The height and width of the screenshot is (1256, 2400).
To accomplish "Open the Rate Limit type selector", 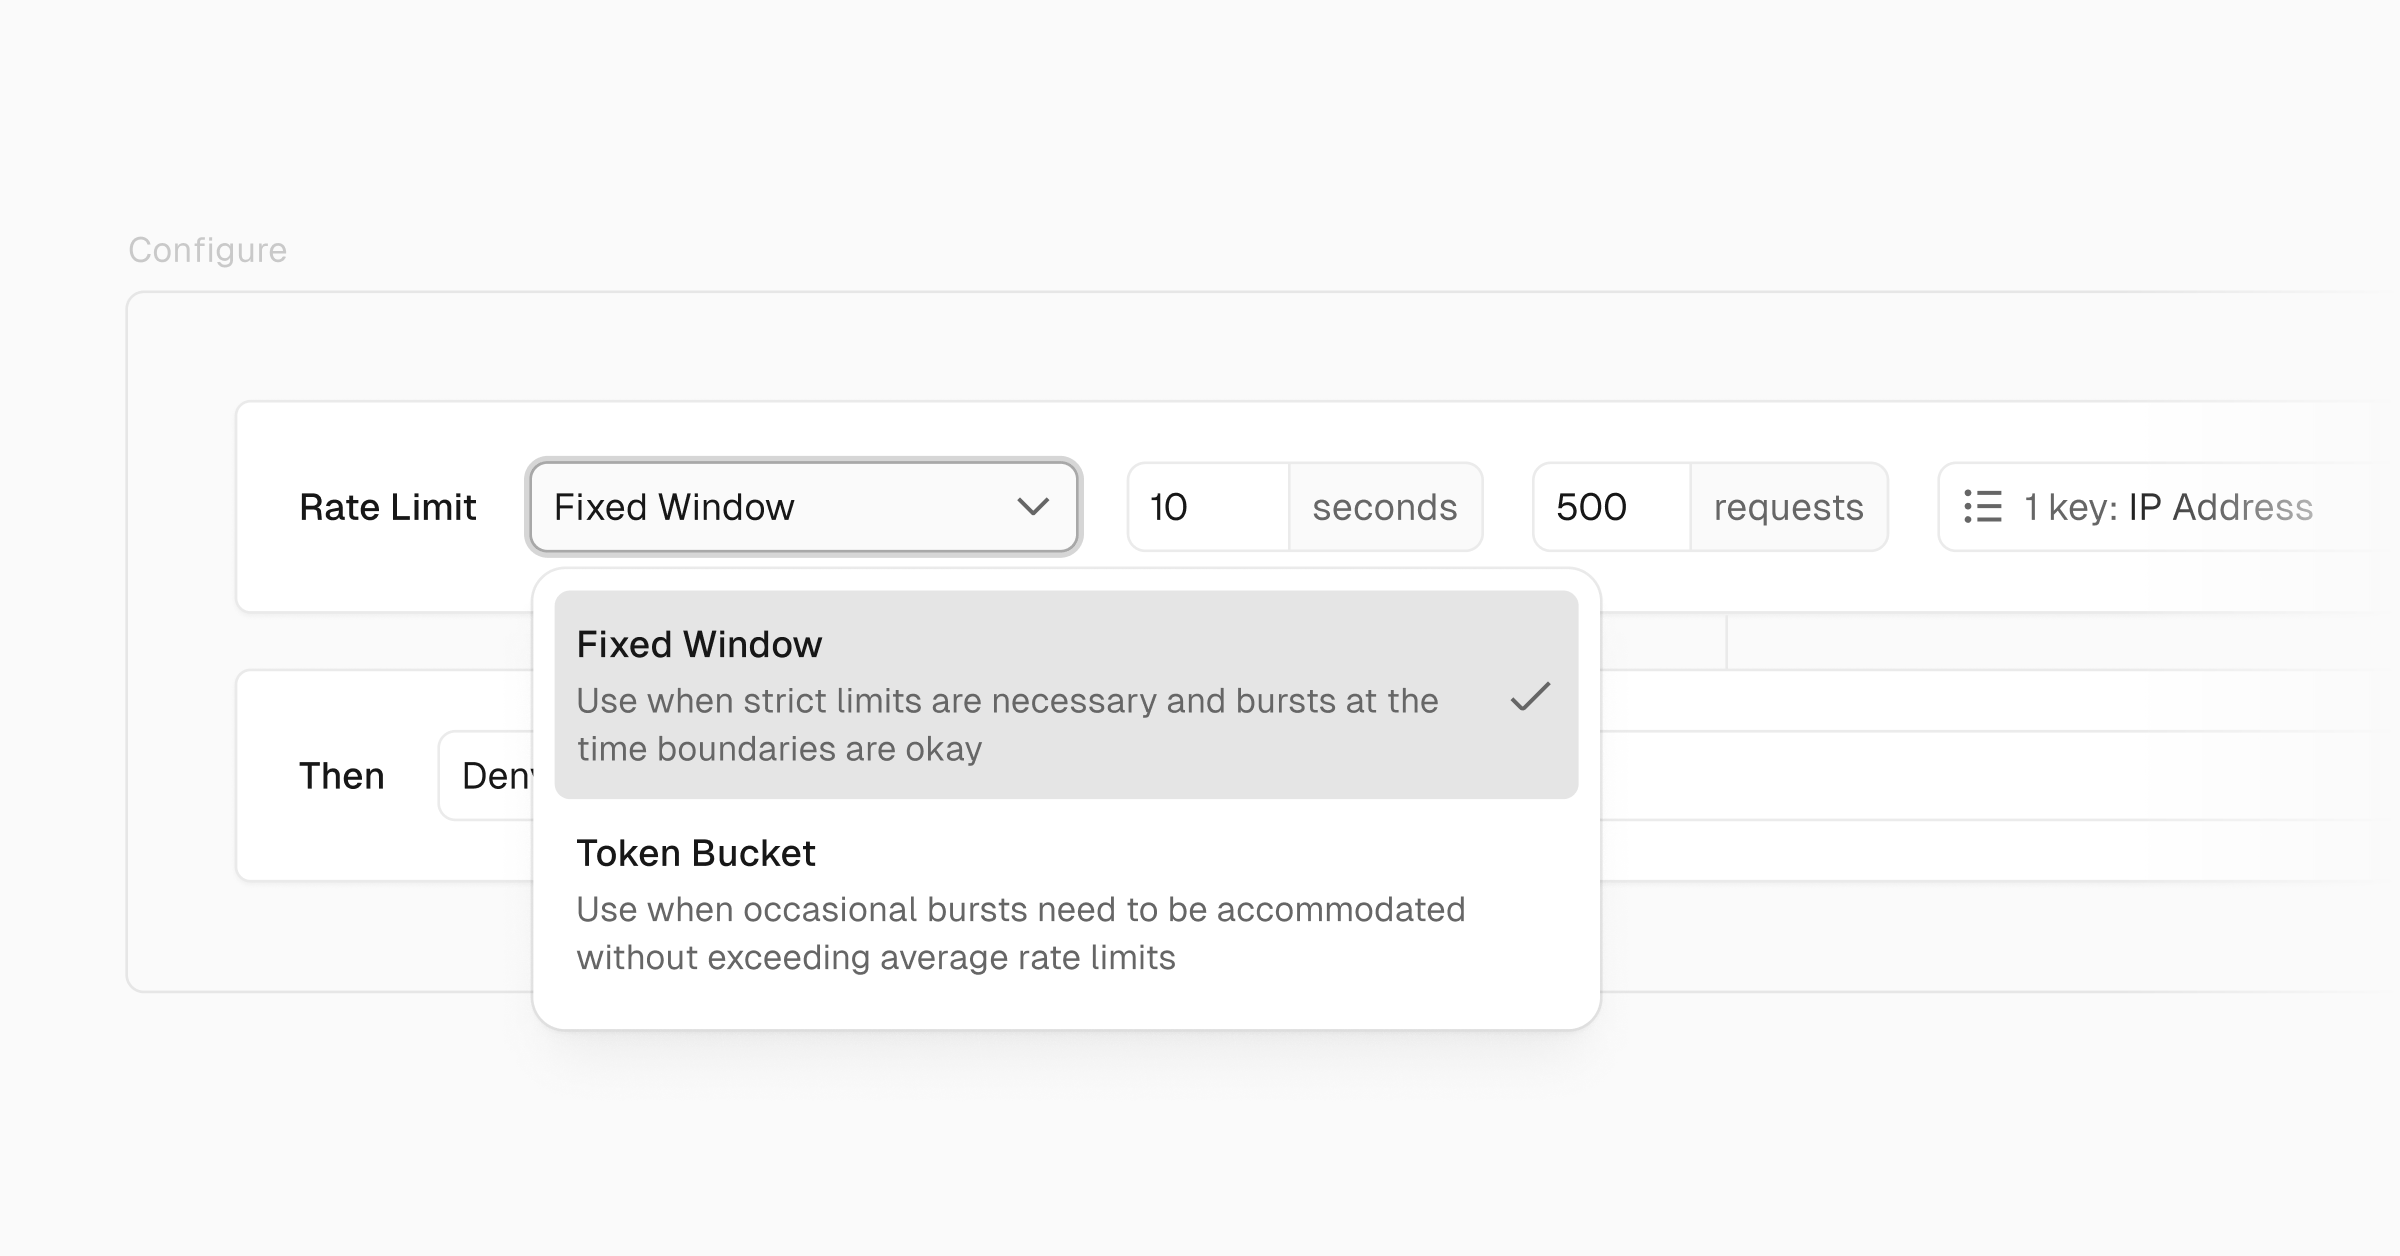I will [801, 507].
